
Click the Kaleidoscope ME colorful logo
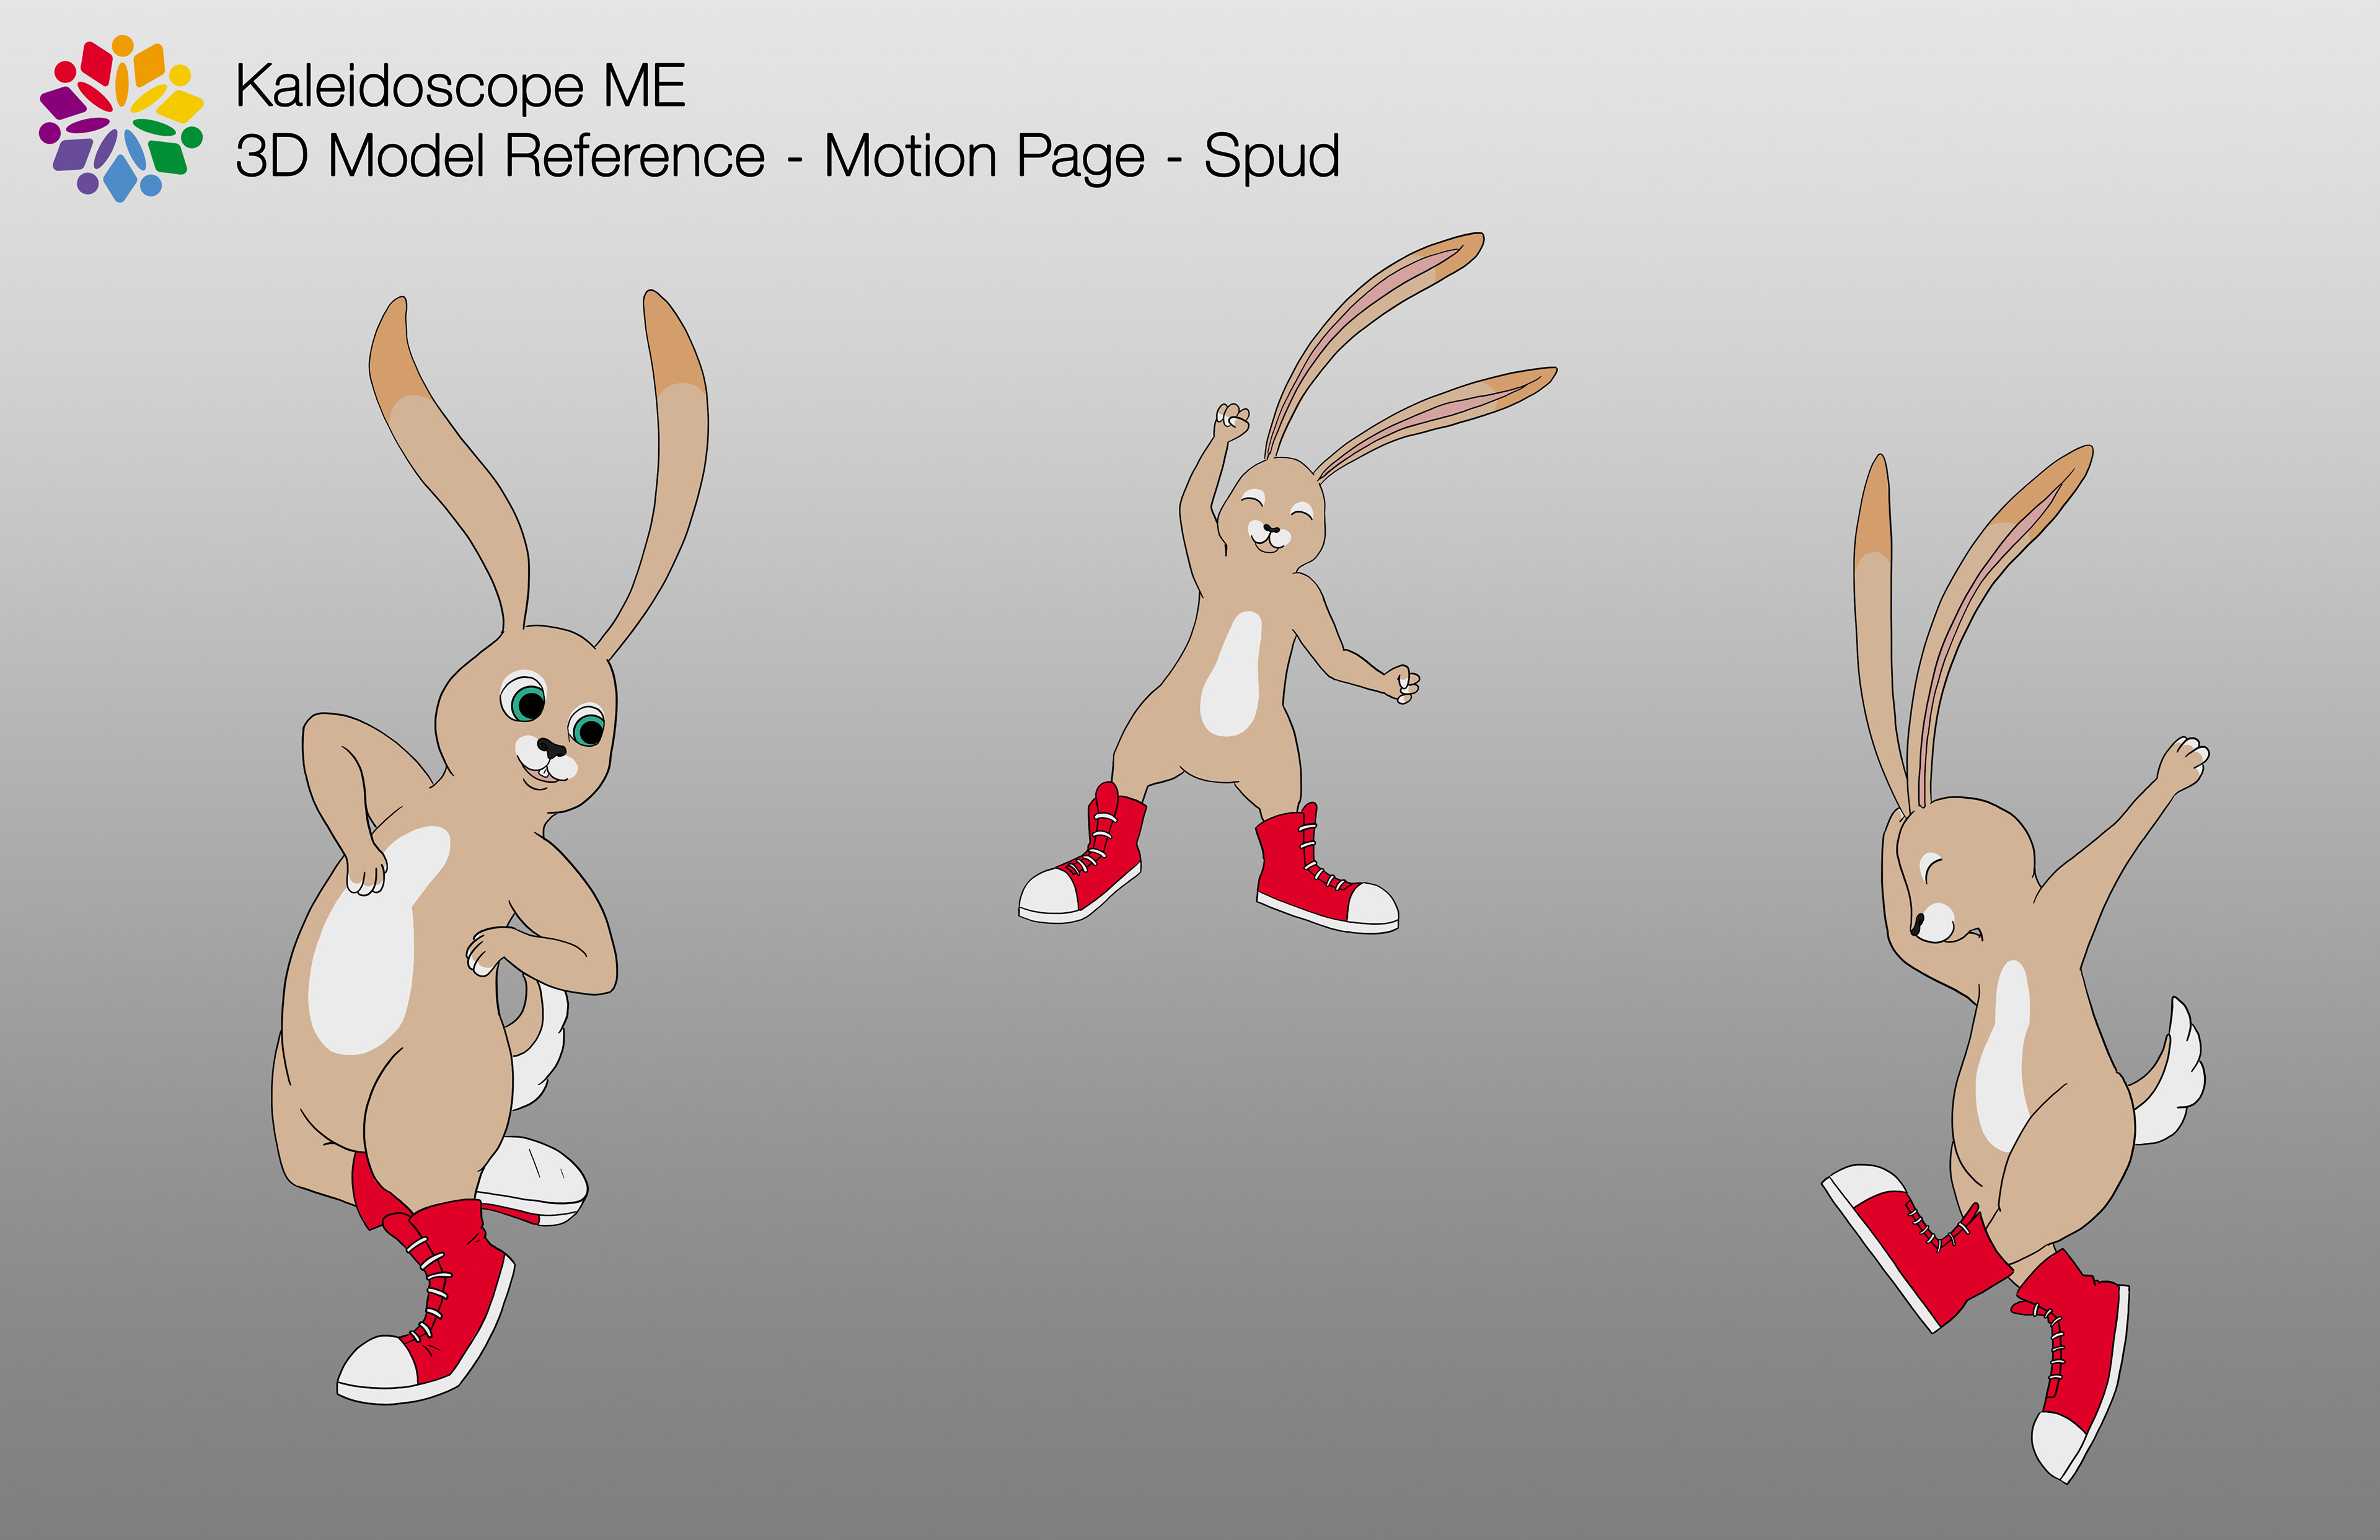[121, 118]
